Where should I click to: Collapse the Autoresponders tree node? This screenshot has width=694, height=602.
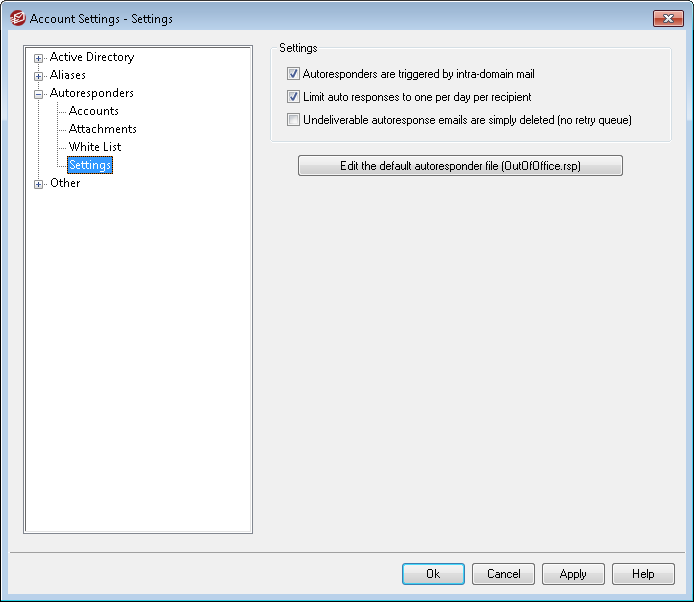pos(39,94)
